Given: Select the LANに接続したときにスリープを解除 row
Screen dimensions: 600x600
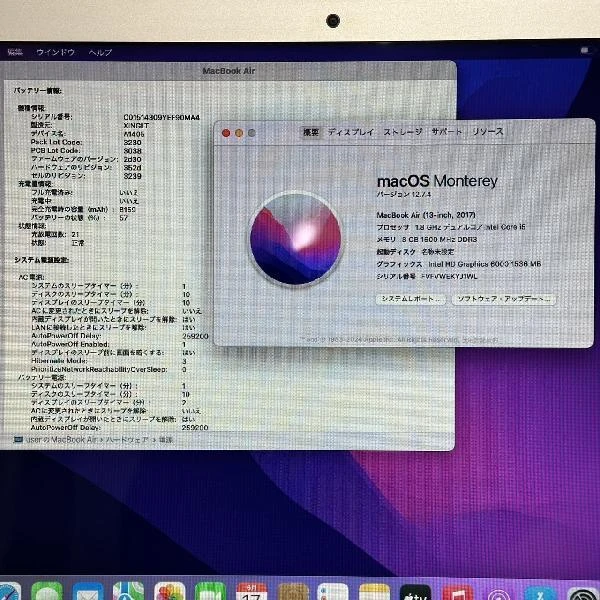Looking at the screenshot, I should 113,328.
